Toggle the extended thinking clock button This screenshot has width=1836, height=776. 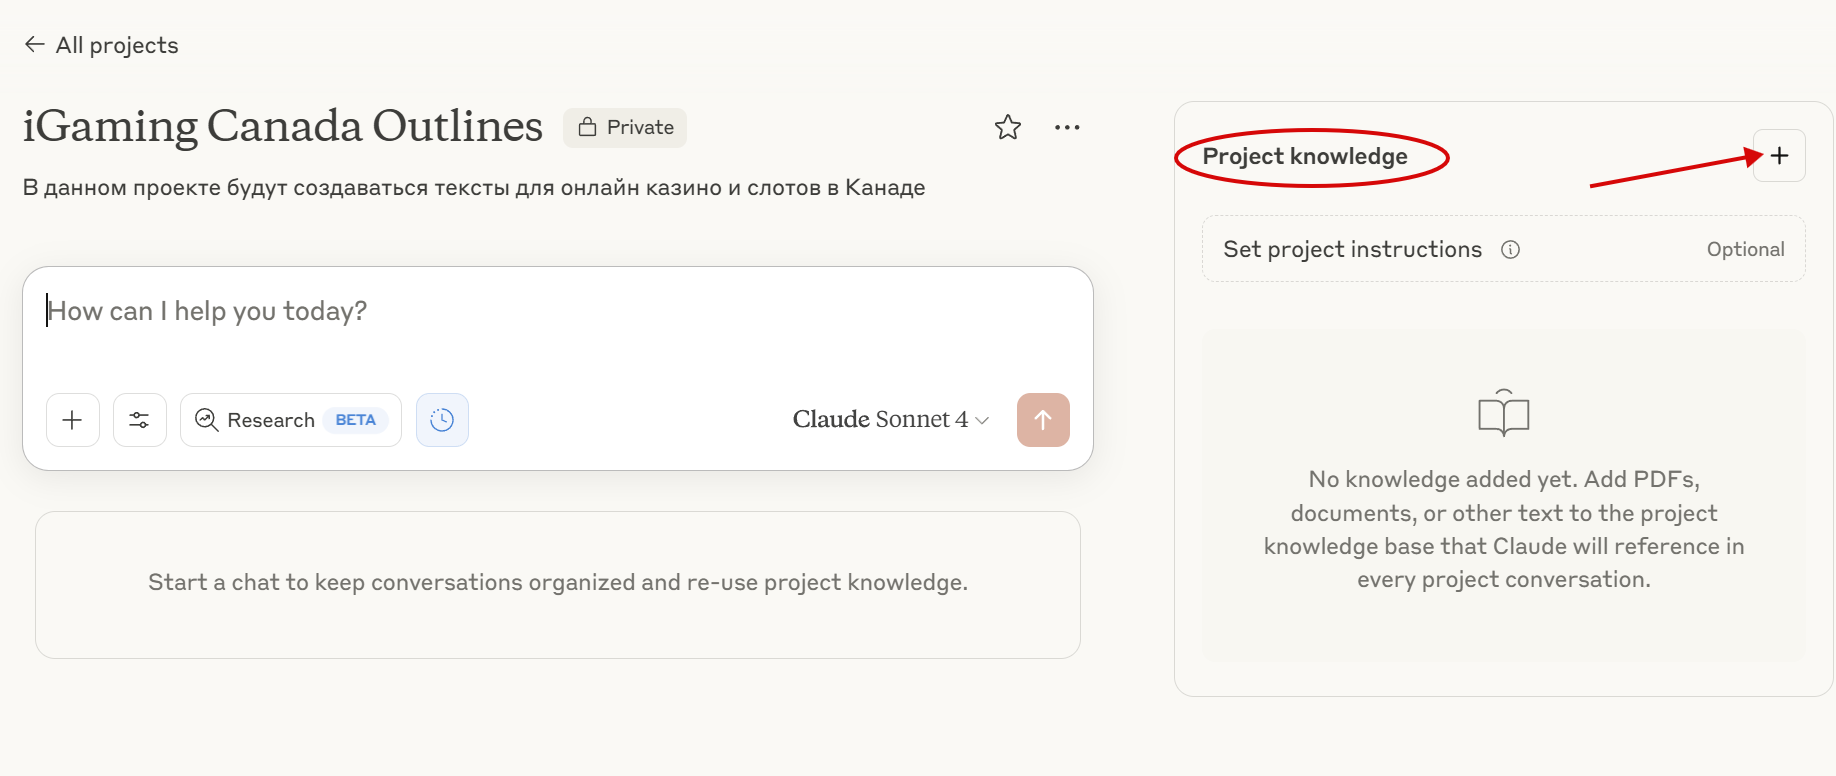pos(442,420)
